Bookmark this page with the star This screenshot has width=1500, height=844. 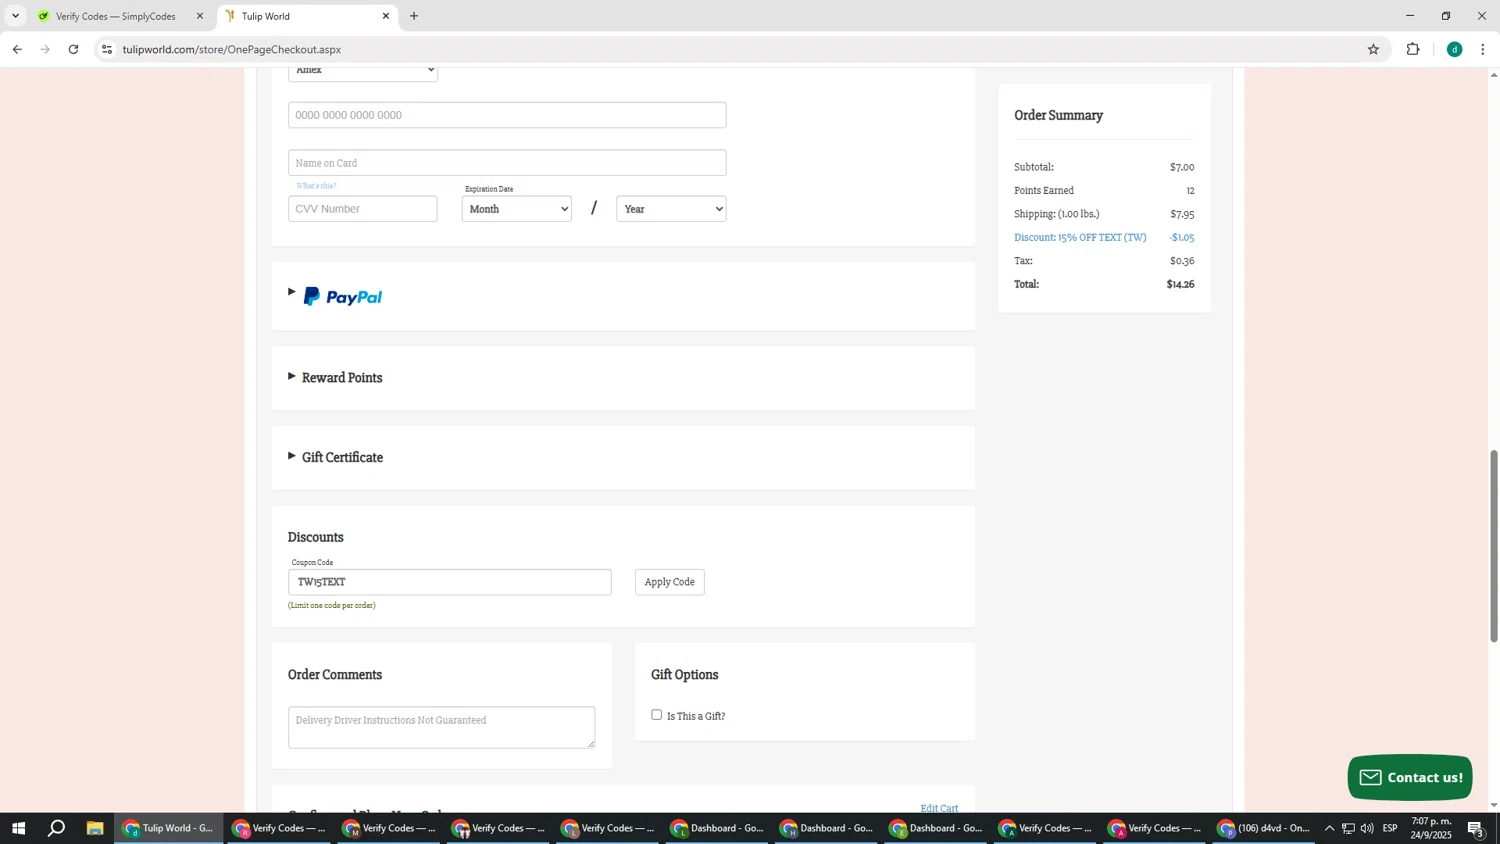point(1373,49)
